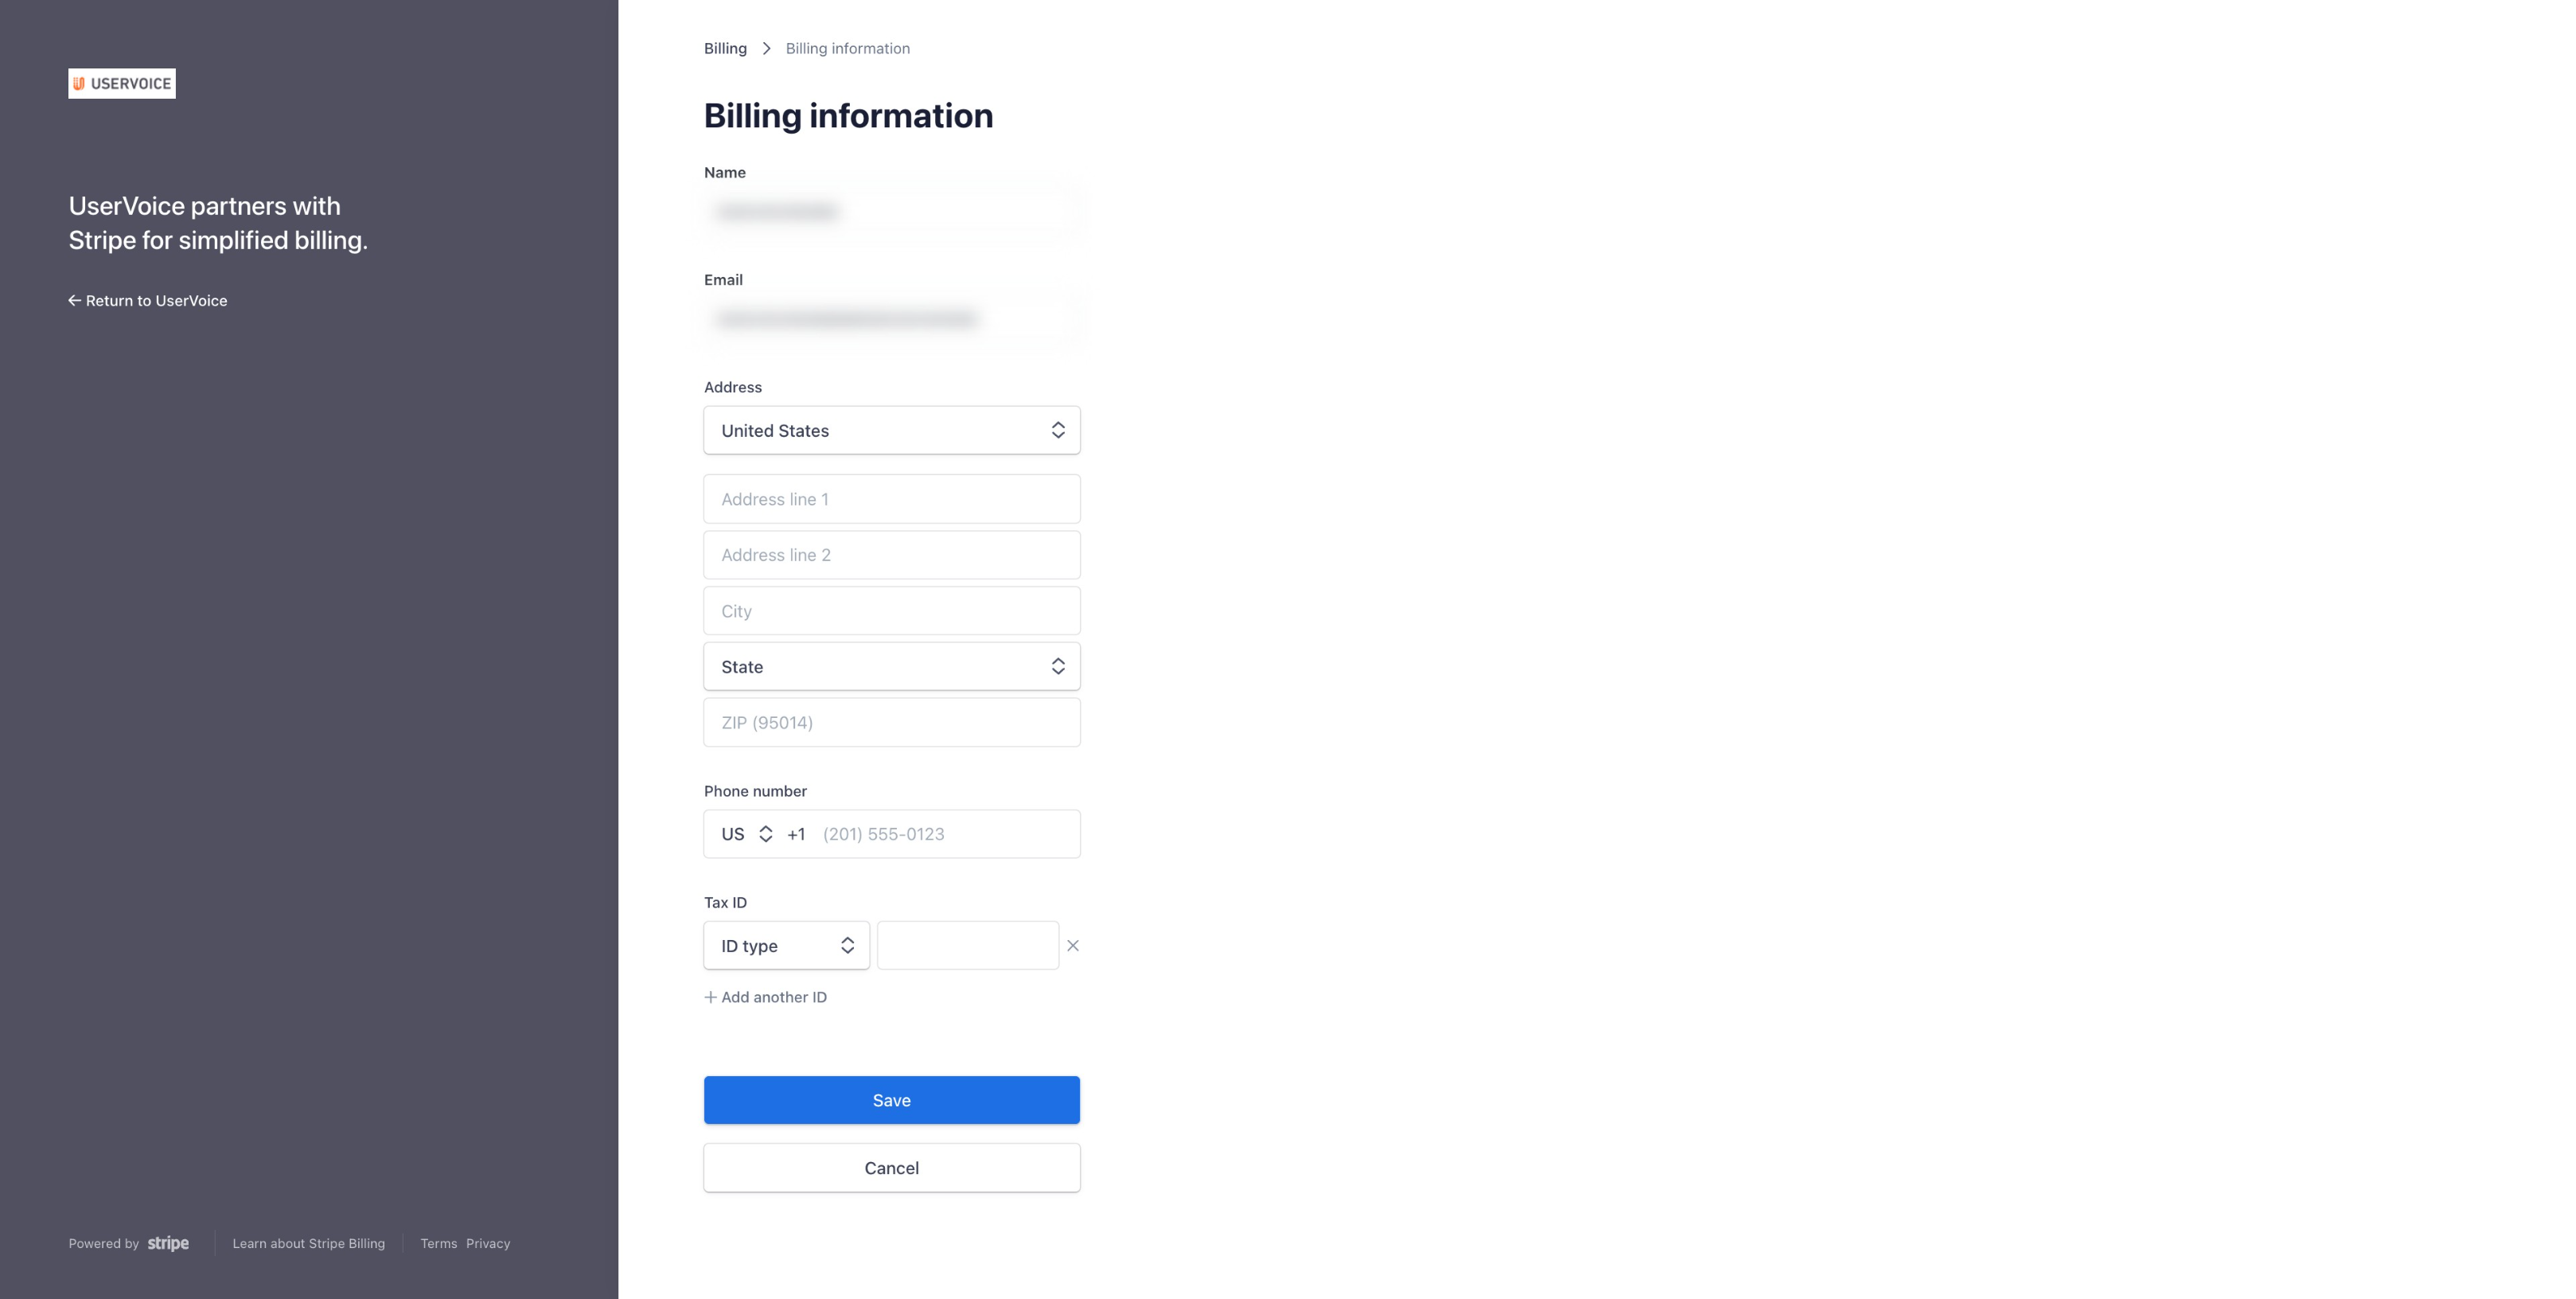
Task: Focus the Address line 1 field
Action: (891, 499)
